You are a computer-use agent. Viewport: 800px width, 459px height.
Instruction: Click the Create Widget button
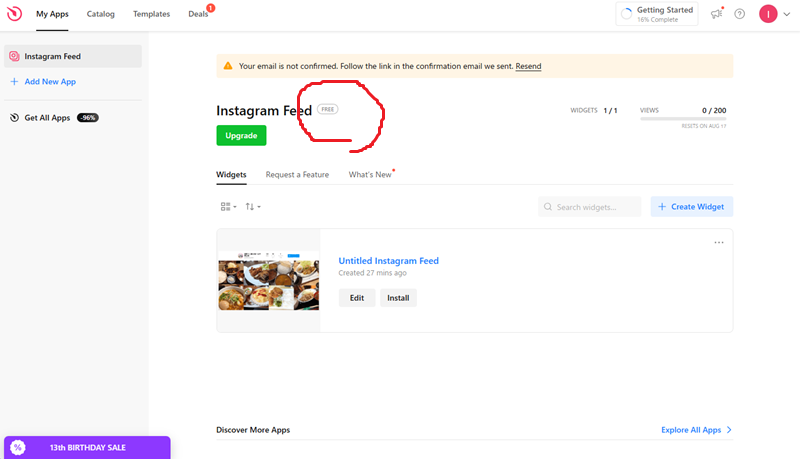point(691,207)
